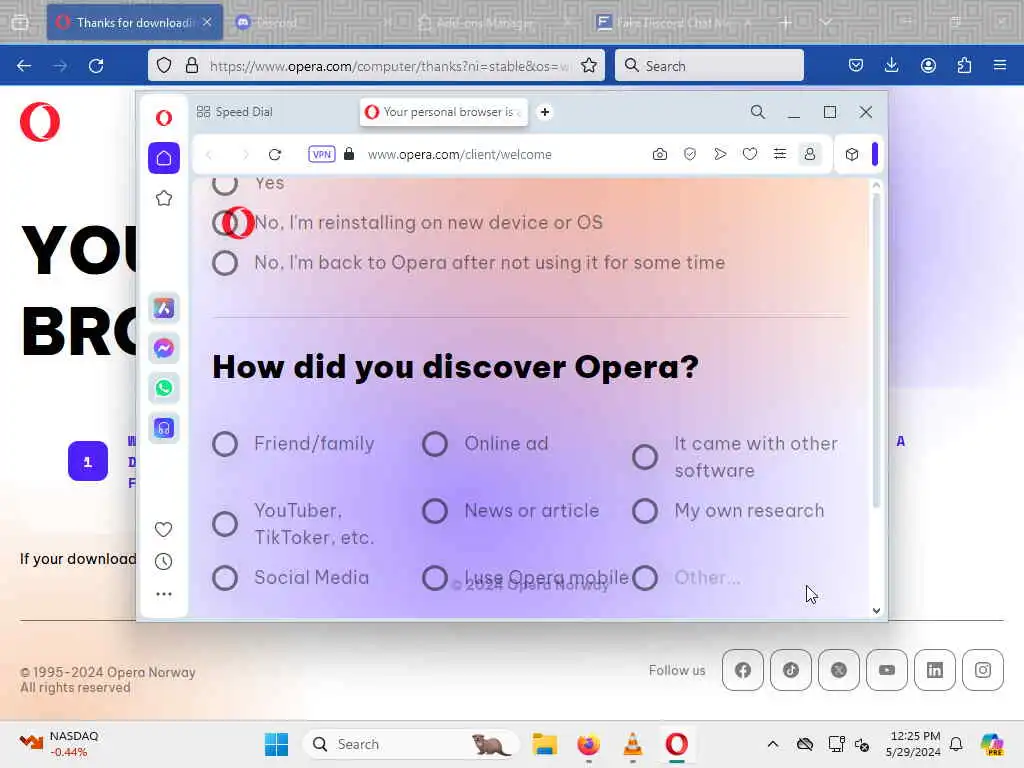Screen dimensions: 1024x768
Task: Select Online ad radio option
Action: [435, 444]
